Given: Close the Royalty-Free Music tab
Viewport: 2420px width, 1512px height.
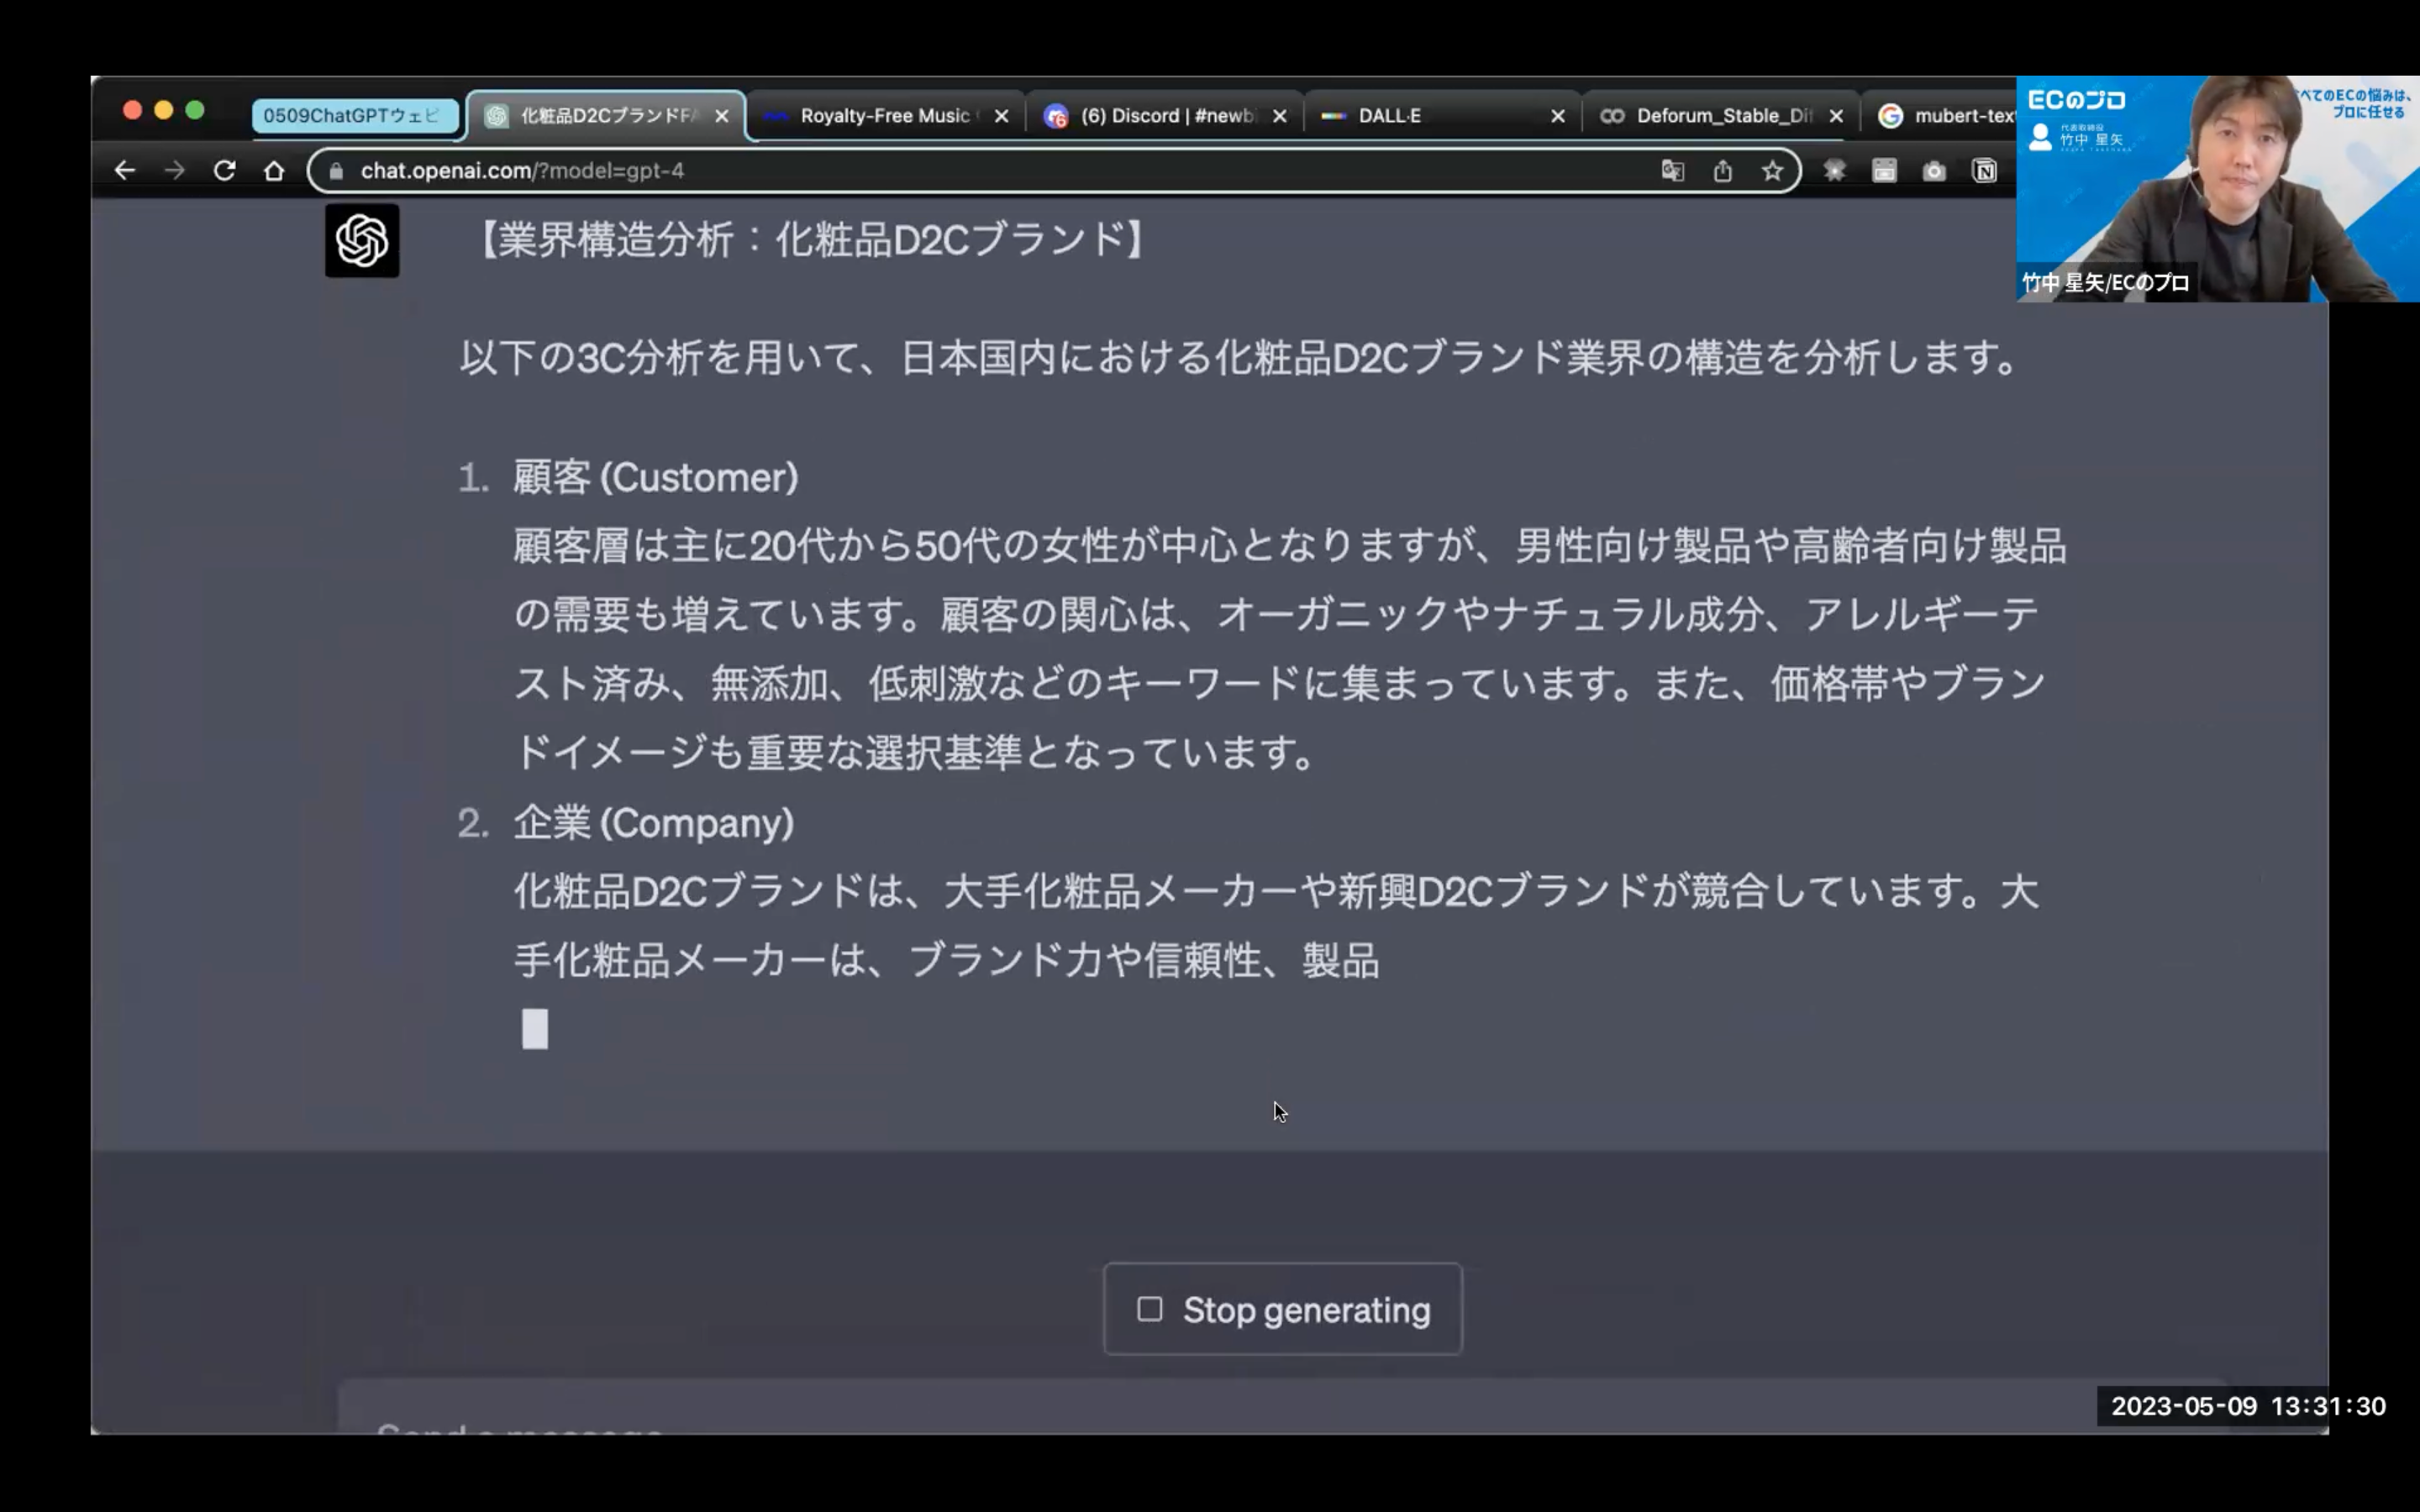Looking at the screenshot, I should click(1001, 116).
